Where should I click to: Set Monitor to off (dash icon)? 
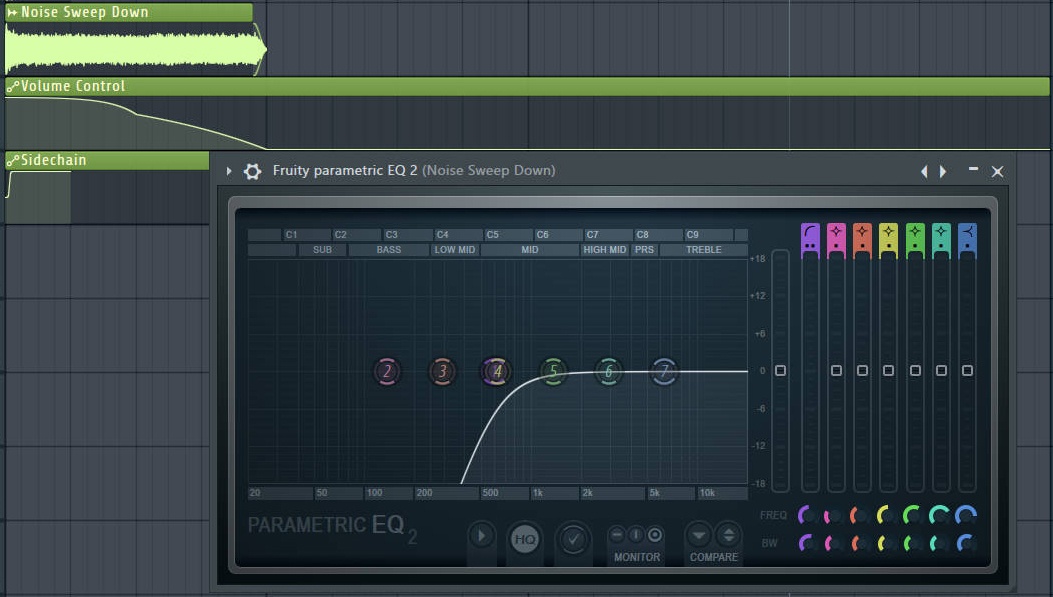click(x=616, y=535)
